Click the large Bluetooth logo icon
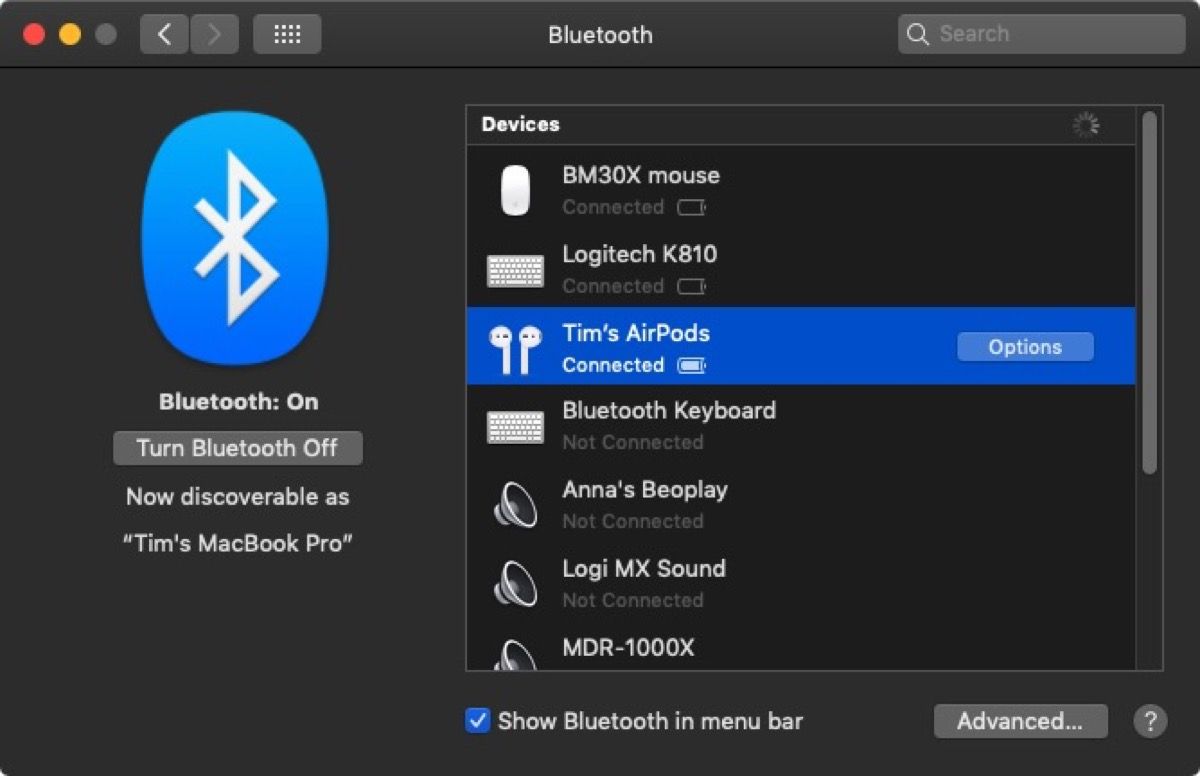 236,238
